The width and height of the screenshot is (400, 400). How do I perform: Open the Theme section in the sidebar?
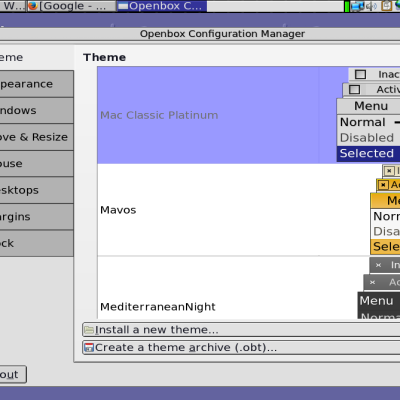(37, 57)
